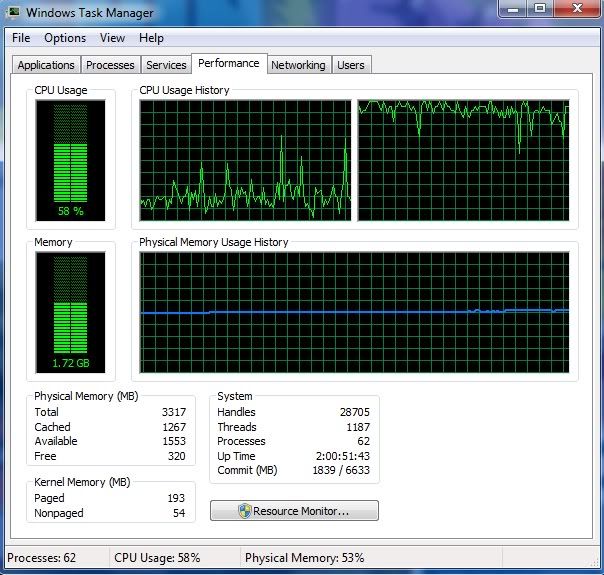
Task: Click the 'Physical Memory Usage History' label
Action: [x=214, y=242]
